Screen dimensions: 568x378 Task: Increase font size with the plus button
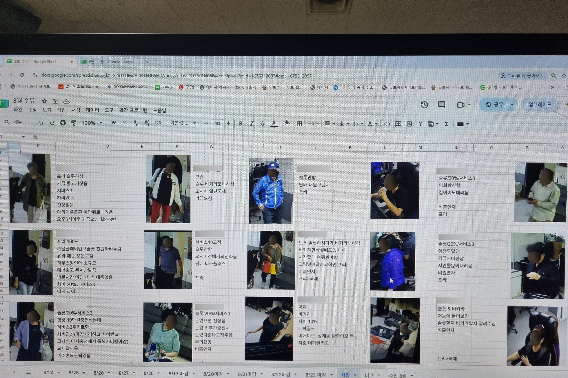(x=229, y=123)
